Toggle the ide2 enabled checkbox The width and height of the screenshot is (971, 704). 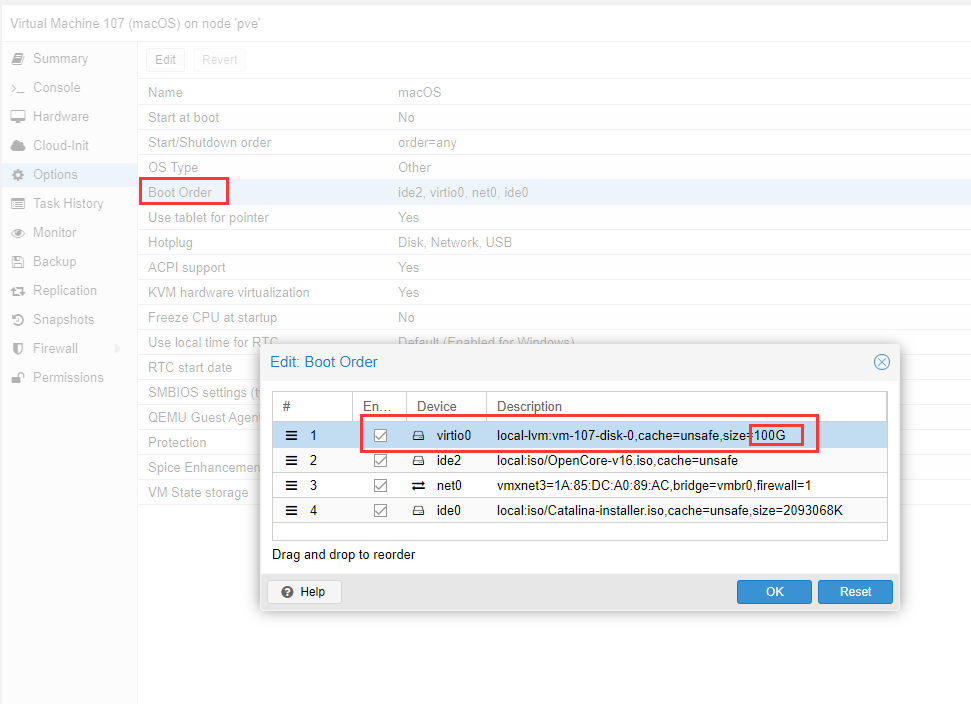pos(380,461)
